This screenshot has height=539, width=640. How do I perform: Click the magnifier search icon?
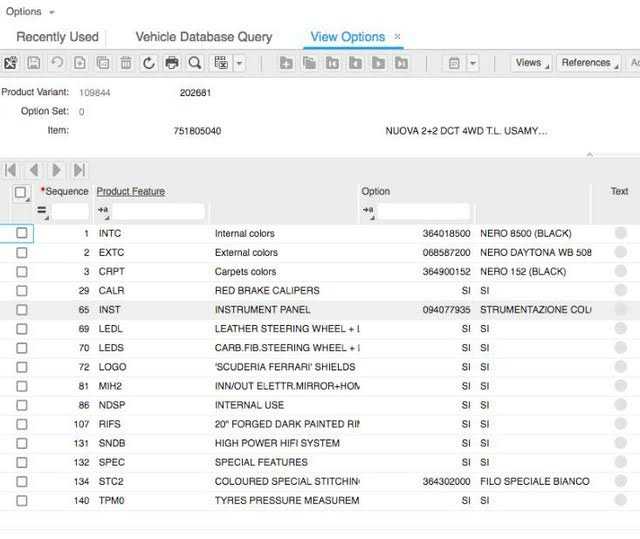[x=195, y=63]
